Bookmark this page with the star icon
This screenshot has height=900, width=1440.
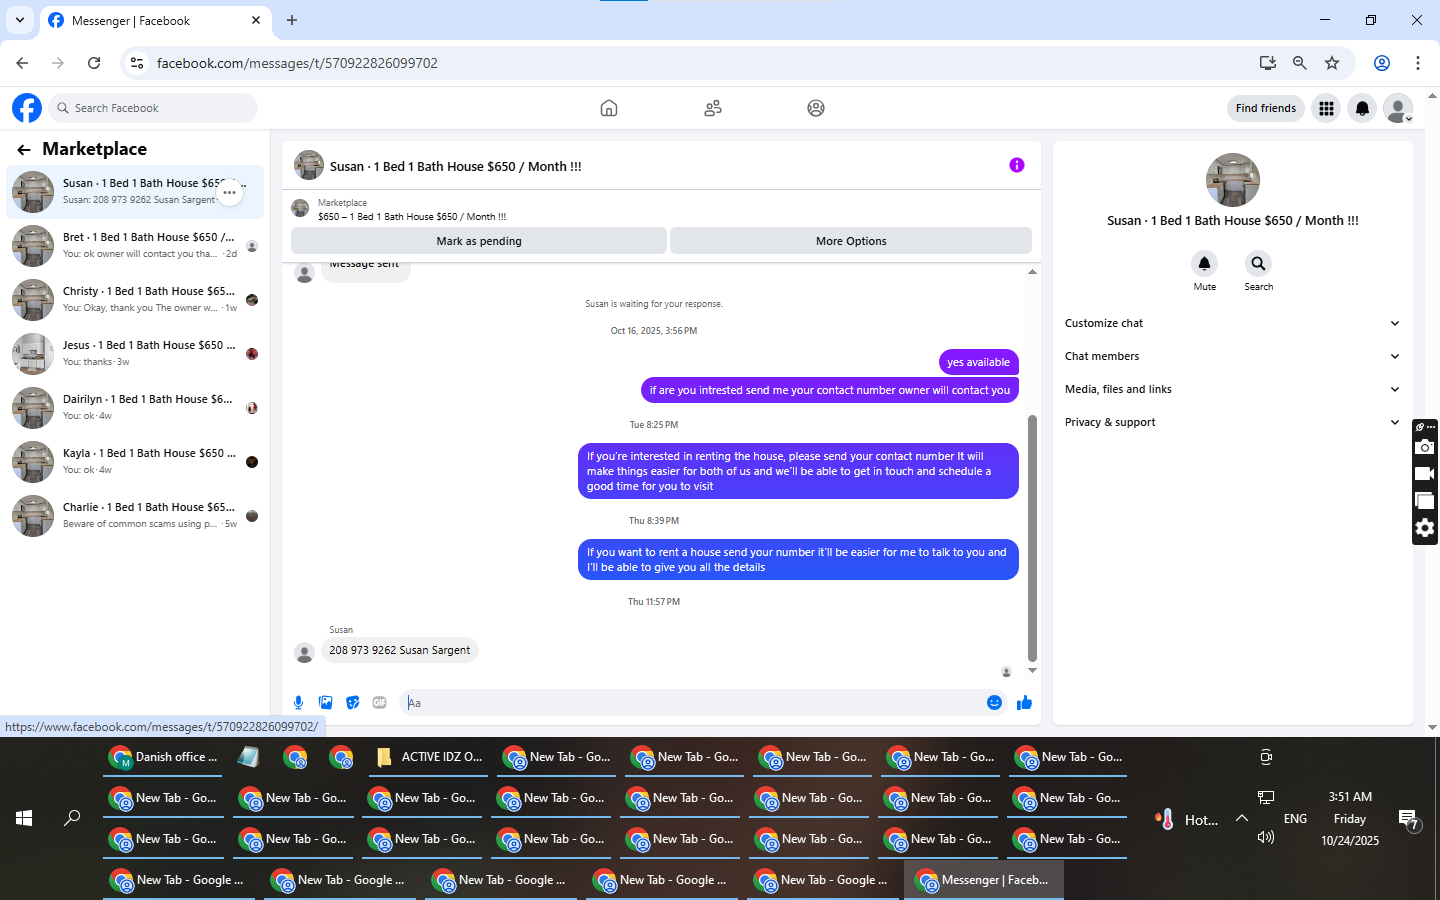1332,63
